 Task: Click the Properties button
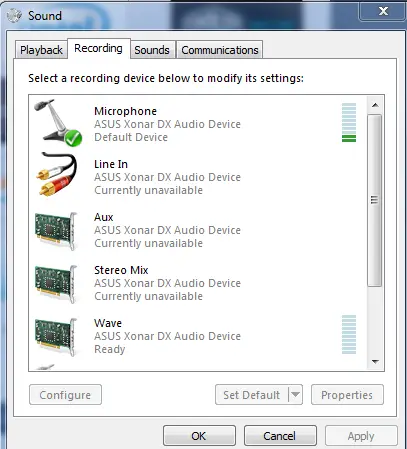point(347,395)
